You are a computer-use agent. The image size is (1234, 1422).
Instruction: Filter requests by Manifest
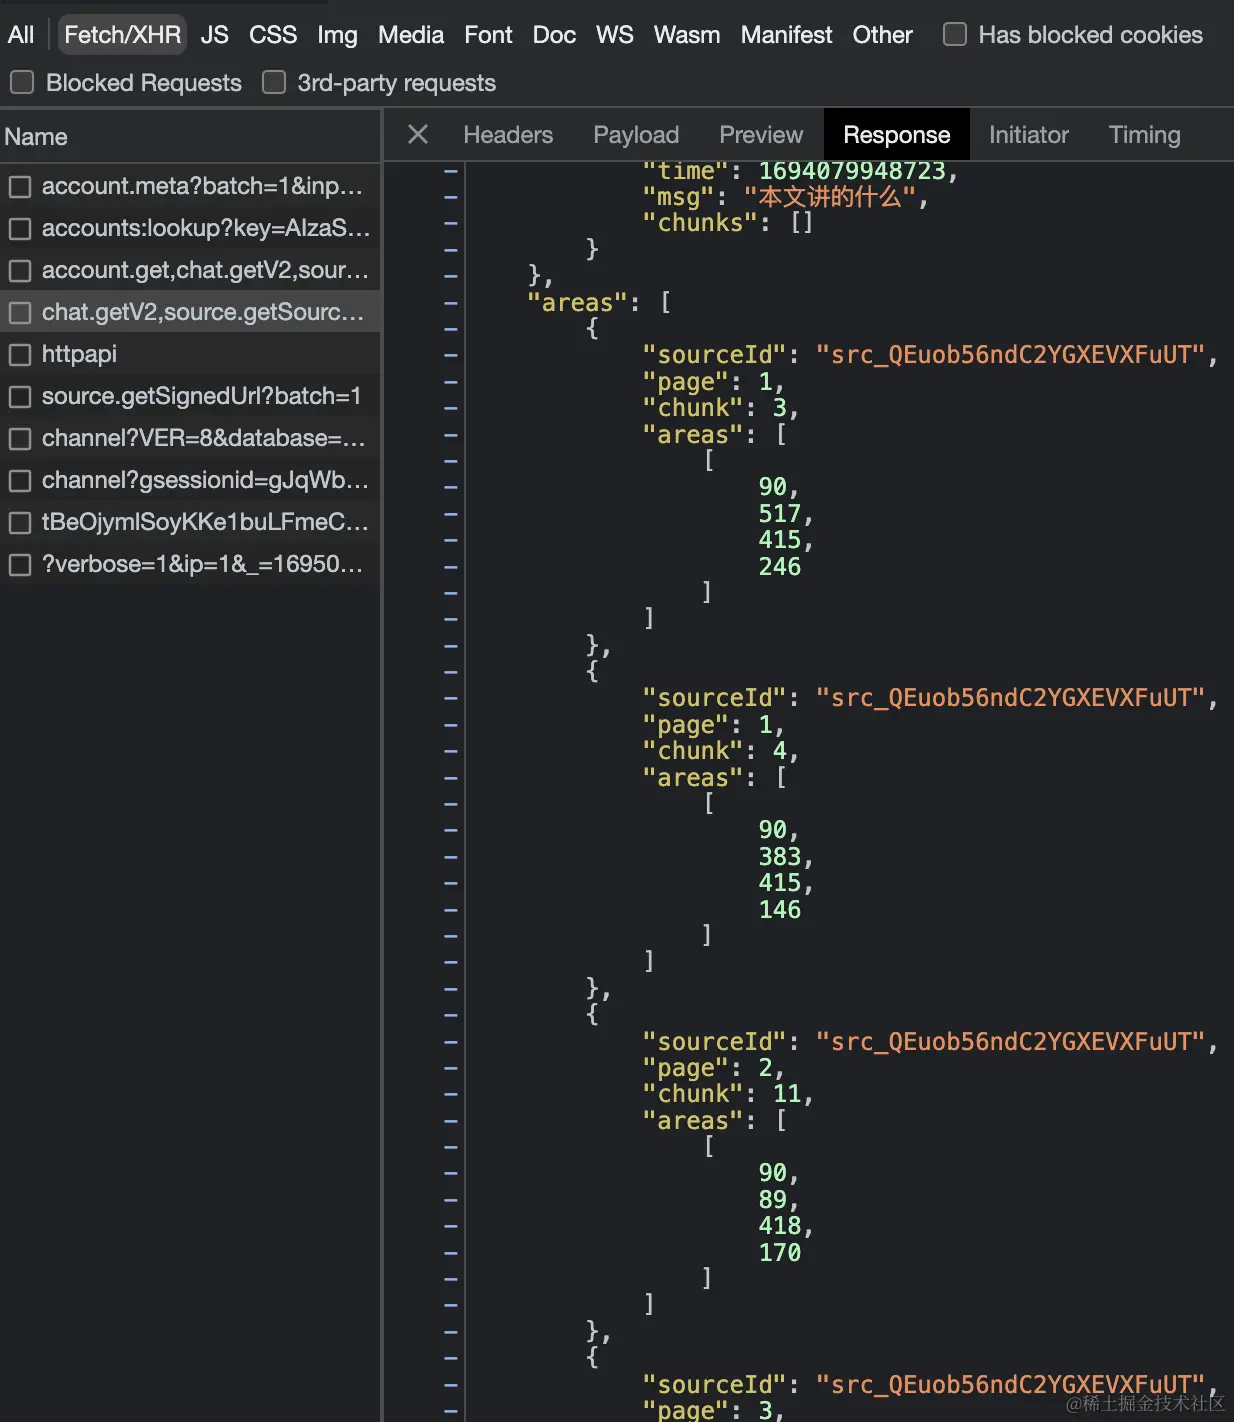point(786,35)
